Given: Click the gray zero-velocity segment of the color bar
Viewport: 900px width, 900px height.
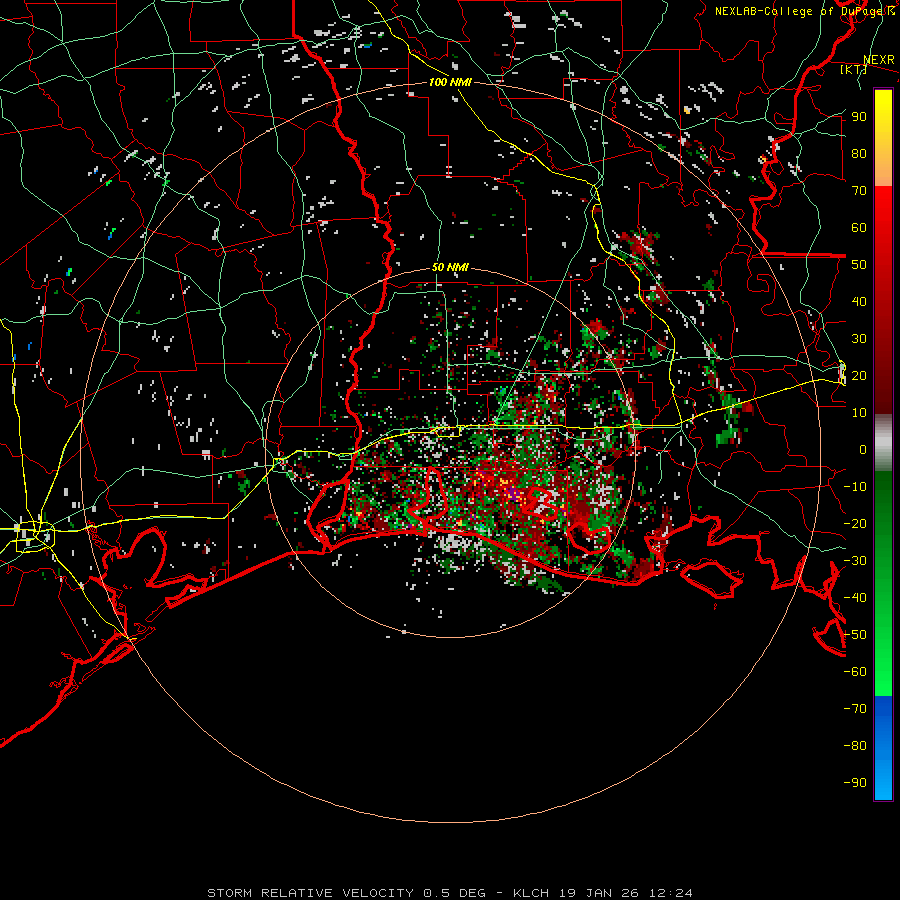Looking at the screenshot, I should point(883,443).
